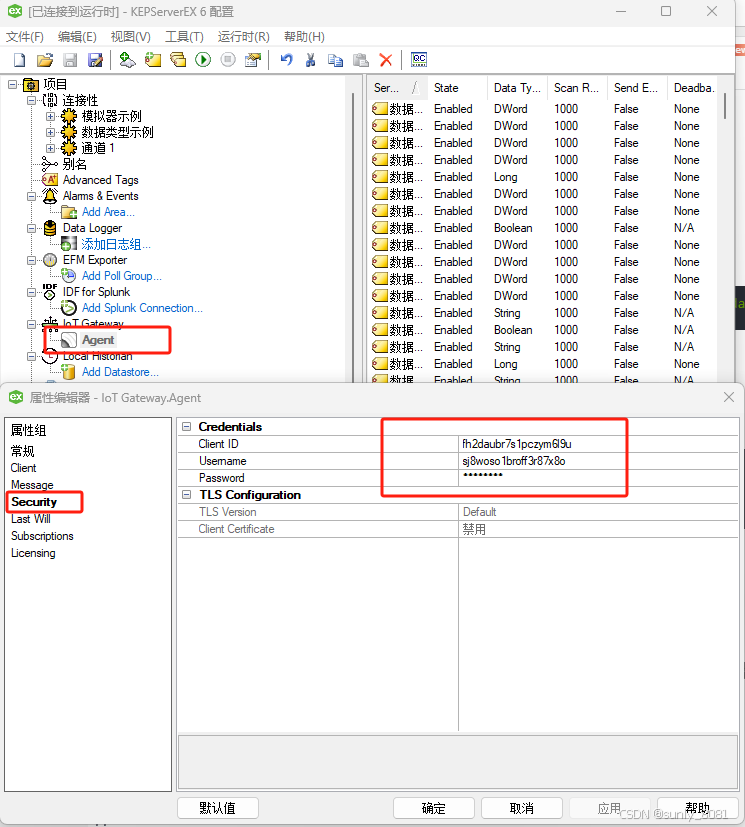
Task: Click the Cut scissors icon
Action: tap(311, 60)
